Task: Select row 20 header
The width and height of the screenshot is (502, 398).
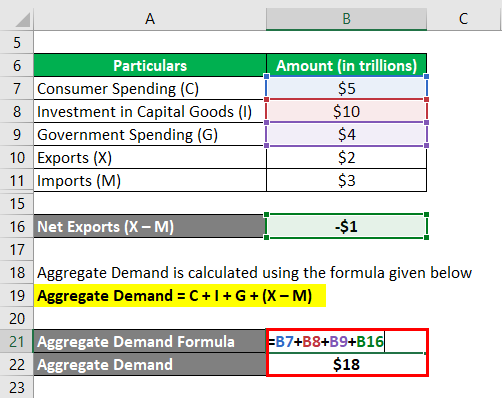Action: [17, 318]
